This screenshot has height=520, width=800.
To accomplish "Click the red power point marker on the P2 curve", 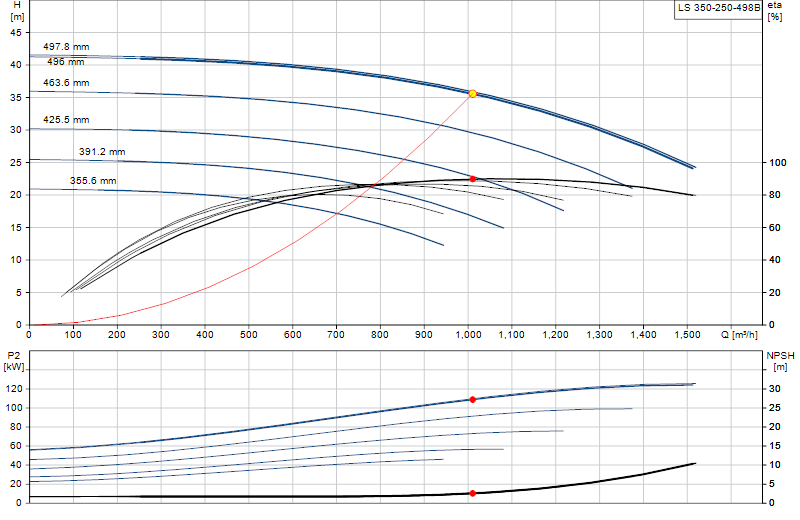I will pos(472,400).
